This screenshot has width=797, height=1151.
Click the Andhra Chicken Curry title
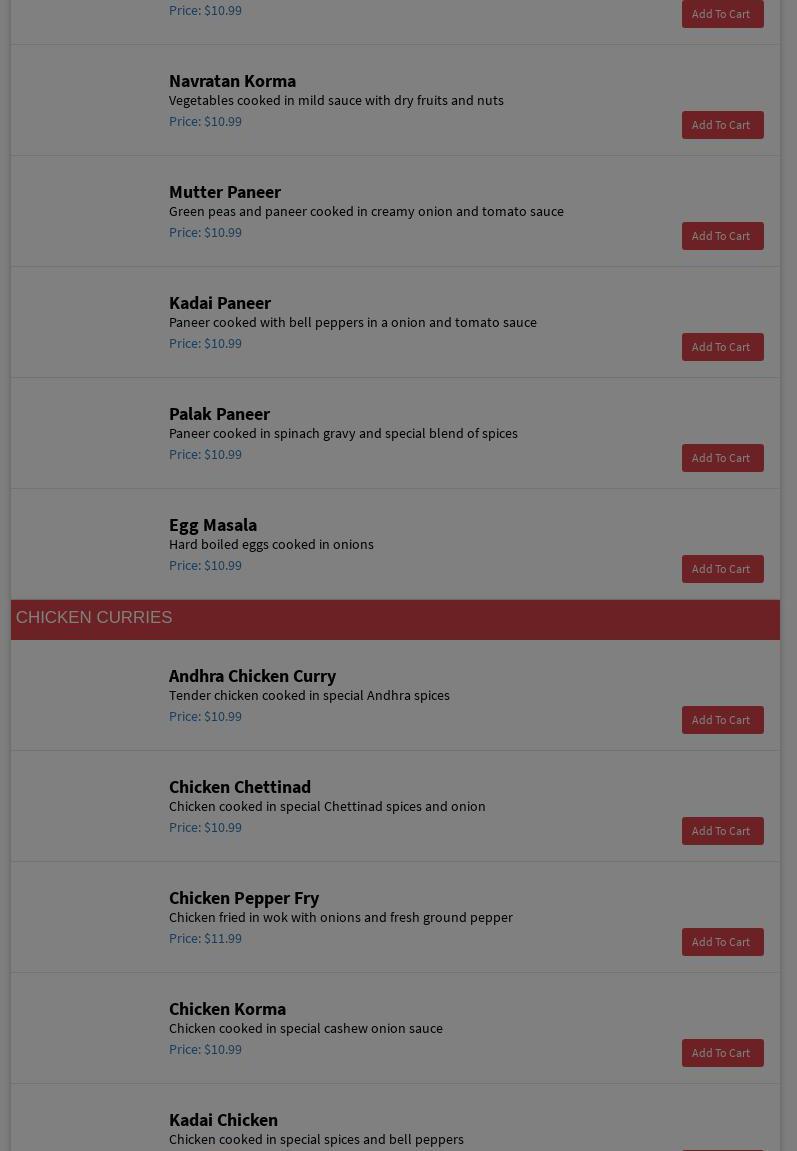[x=252, y=676]
